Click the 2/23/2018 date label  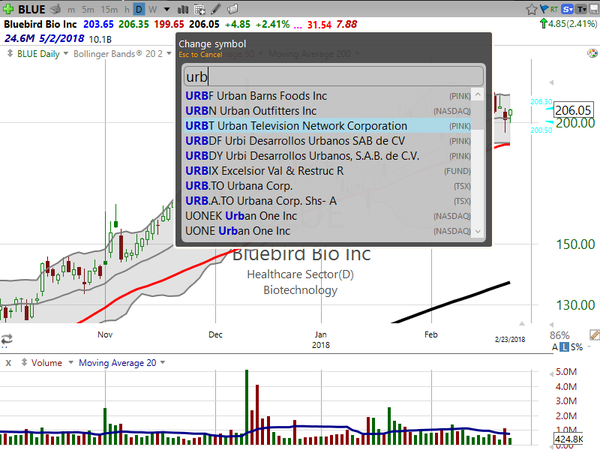click(510, 339)
